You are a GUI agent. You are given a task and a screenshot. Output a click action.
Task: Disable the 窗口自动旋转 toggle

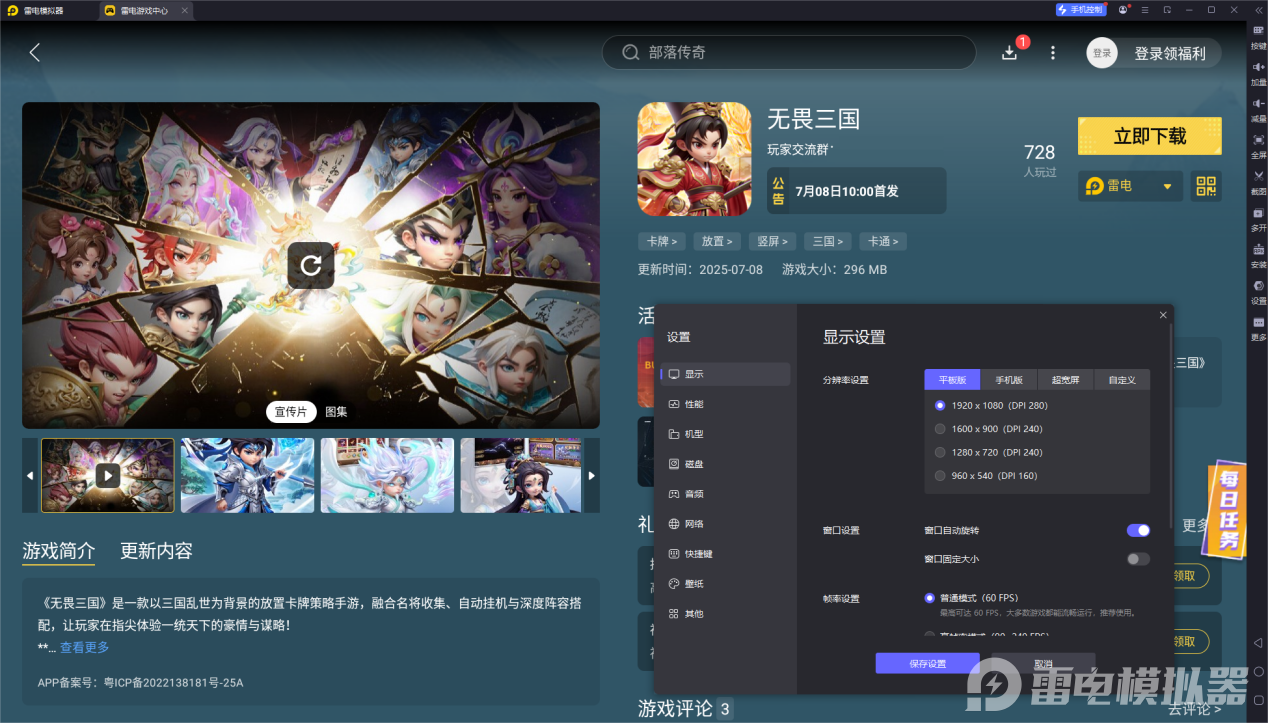pos(1137,530)
